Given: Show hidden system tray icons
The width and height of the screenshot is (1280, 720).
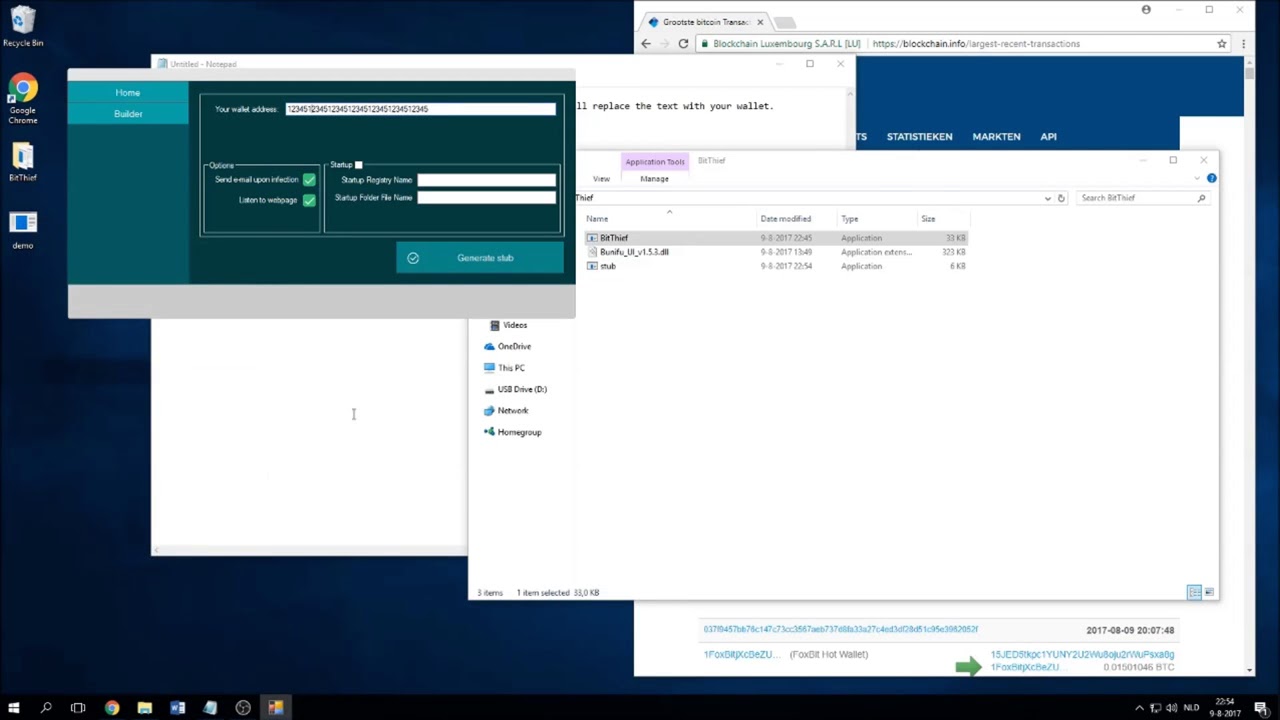Looking at the screenshot, I should [x=1139, y=708].
